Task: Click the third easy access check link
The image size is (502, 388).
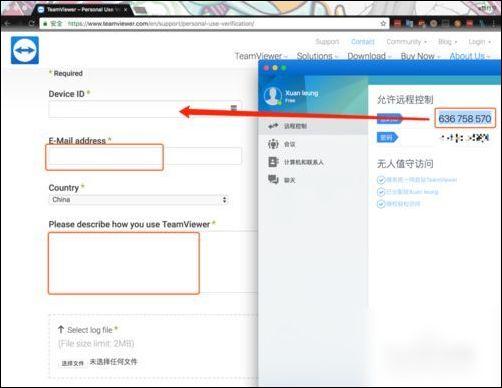Action: 398,204
